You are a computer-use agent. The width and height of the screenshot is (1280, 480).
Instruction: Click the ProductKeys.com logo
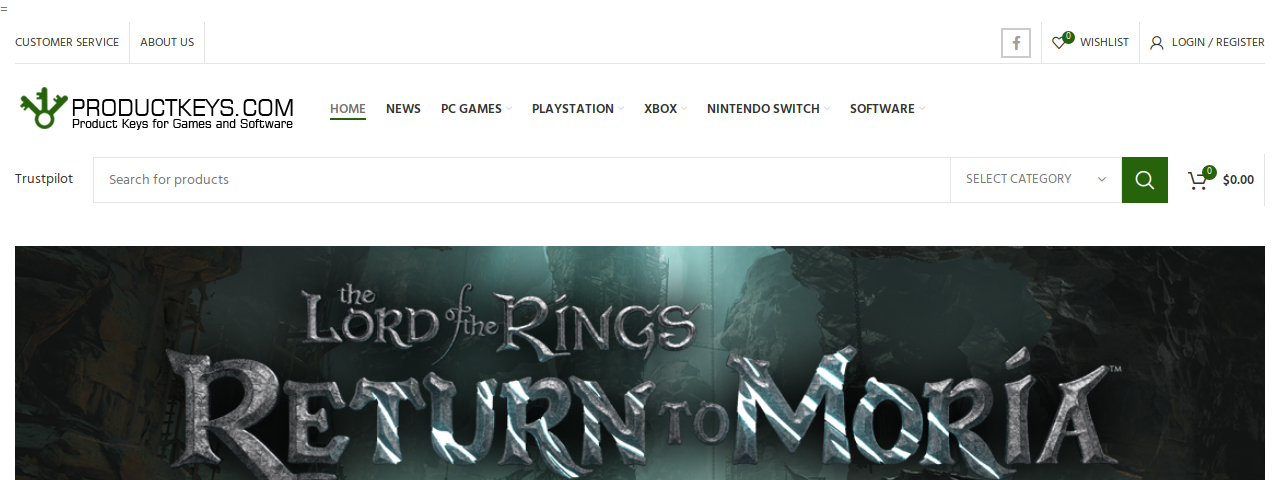[157, 110]
